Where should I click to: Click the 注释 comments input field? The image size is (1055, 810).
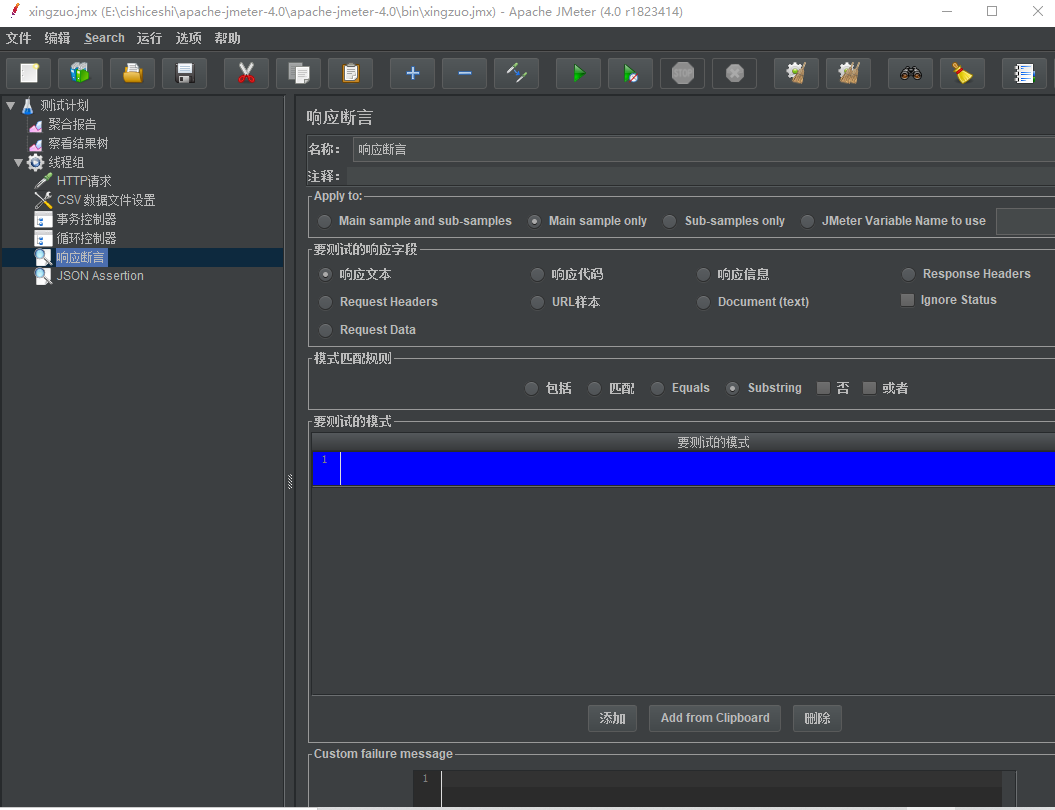pos(701,176)
